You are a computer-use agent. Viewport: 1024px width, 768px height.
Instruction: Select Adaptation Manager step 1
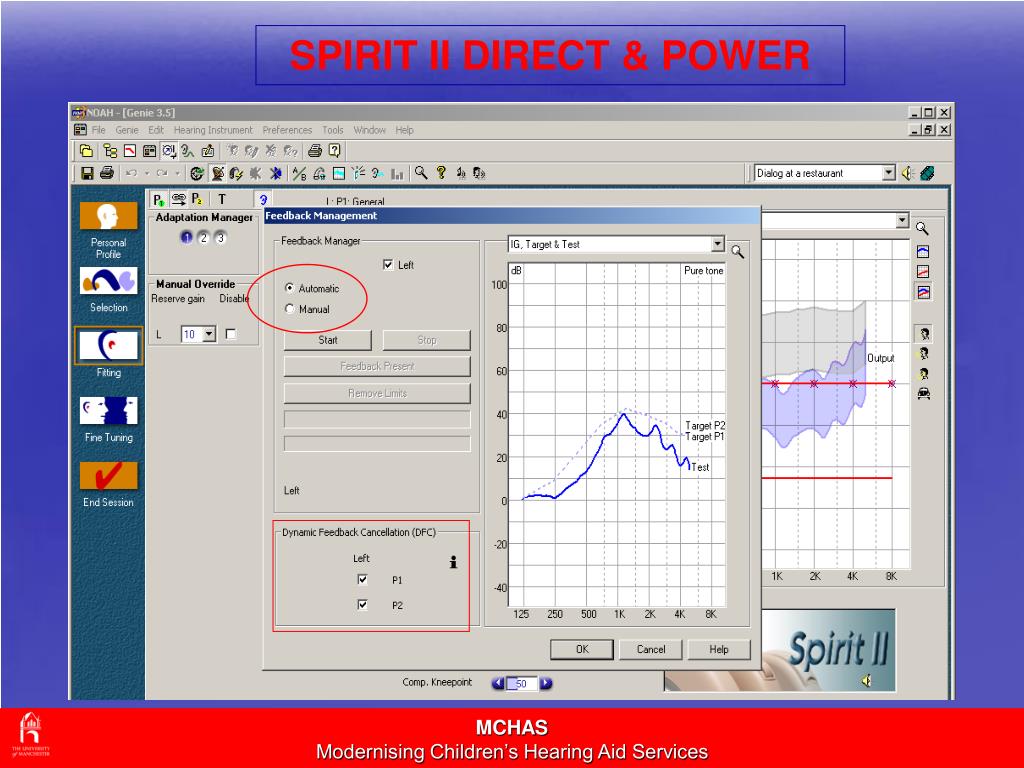(186, 238)
